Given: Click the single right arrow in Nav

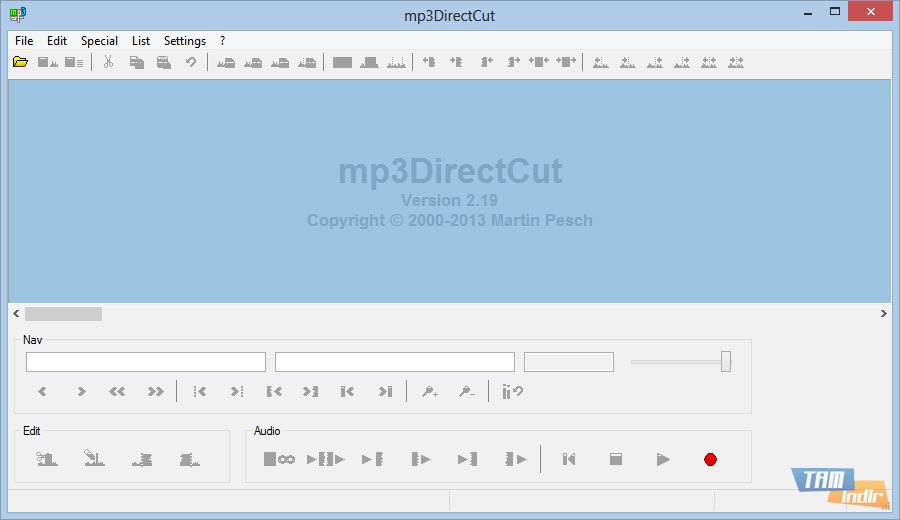Looking at the screenshot, I should (x=81, y=391).
